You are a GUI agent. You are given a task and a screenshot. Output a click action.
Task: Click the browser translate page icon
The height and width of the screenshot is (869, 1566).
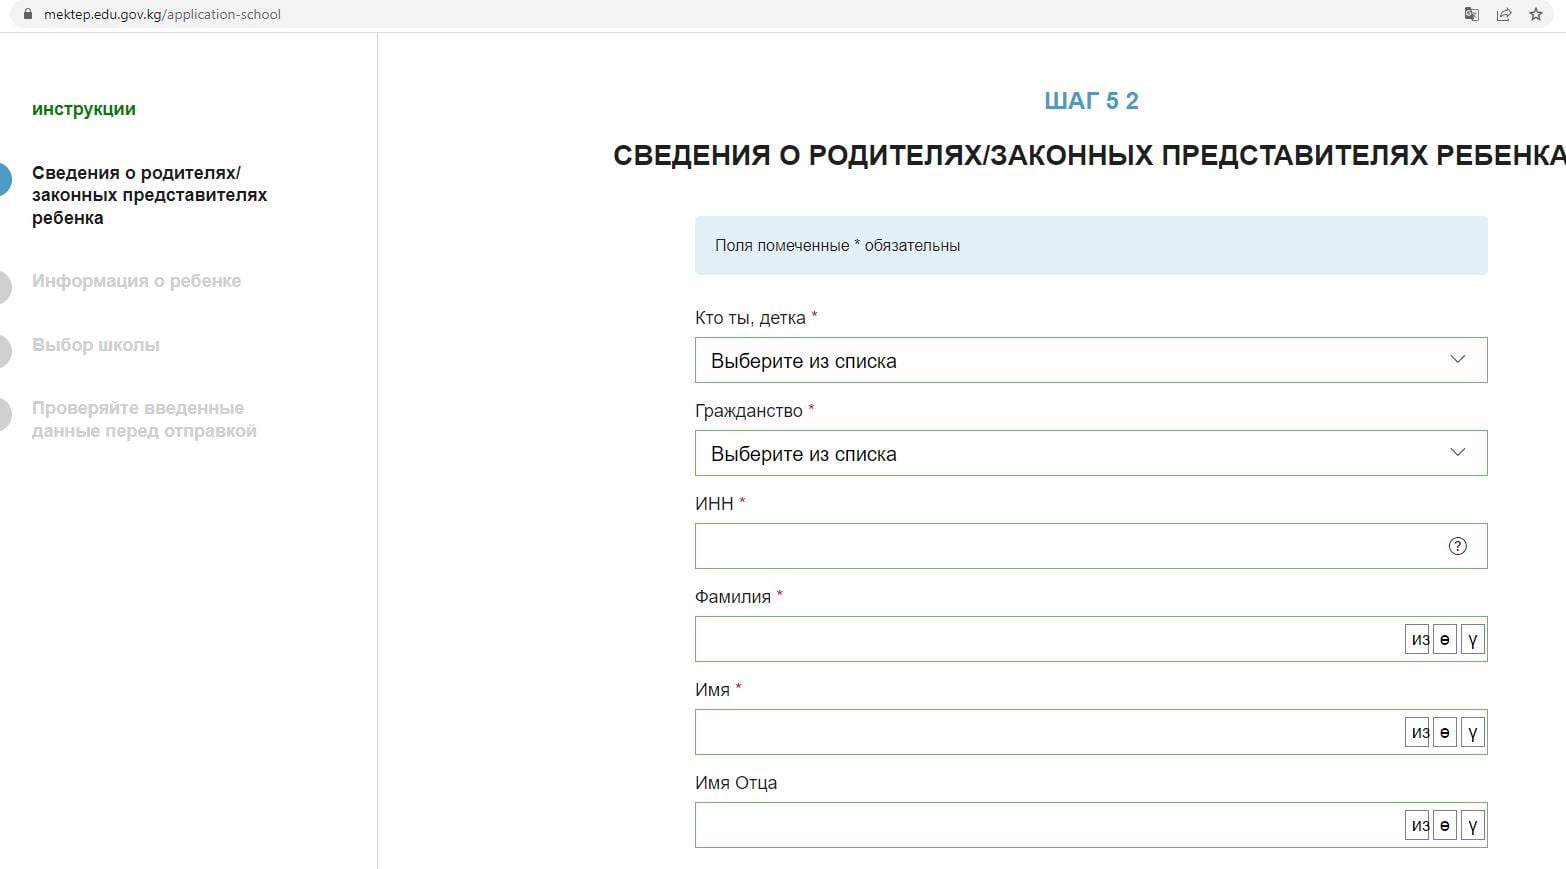[x=1471, y=14]
